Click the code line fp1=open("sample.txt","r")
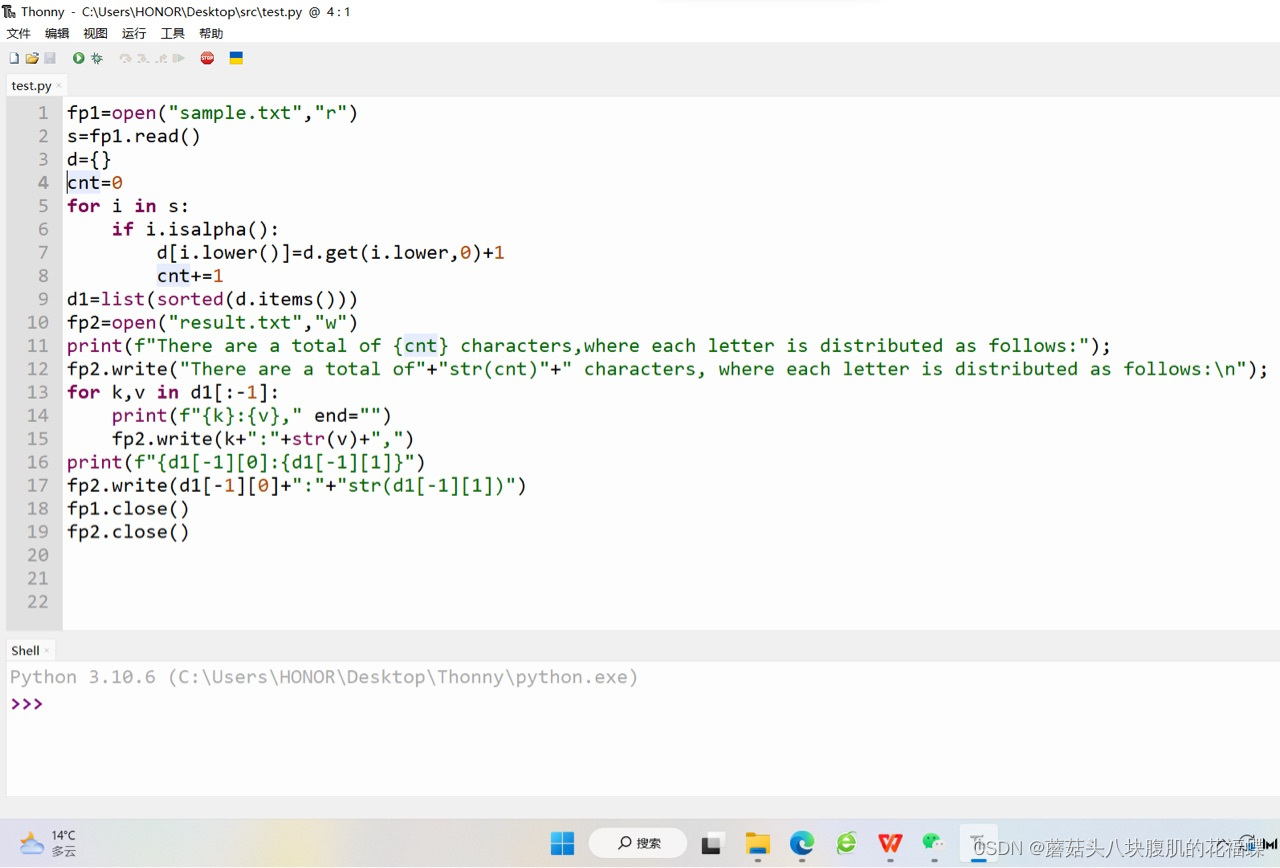Viewport: 1280px width, 868px height. click(212, 113)
